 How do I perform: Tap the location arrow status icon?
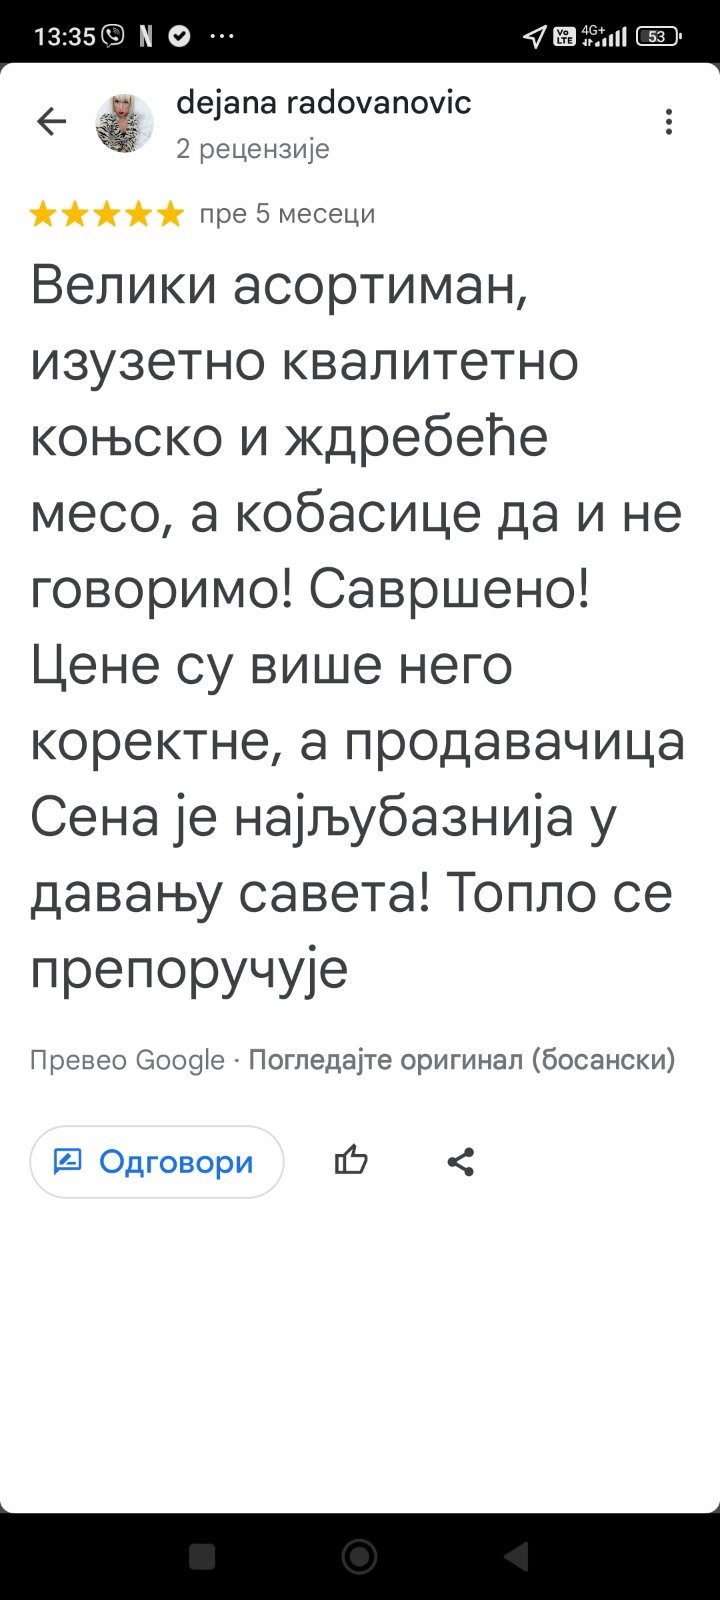pyautogui.click(x=535, y=36)
